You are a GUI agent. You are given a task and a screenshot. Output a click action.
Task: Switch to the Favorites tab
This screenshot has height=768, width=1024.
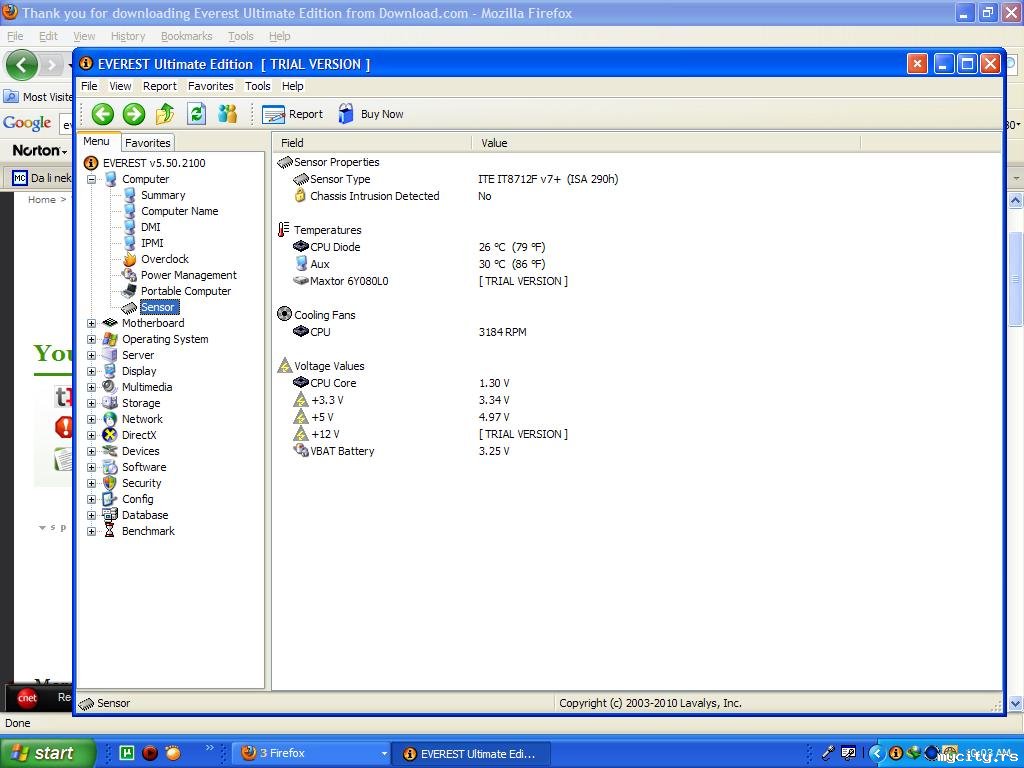[x=148, y=143]
